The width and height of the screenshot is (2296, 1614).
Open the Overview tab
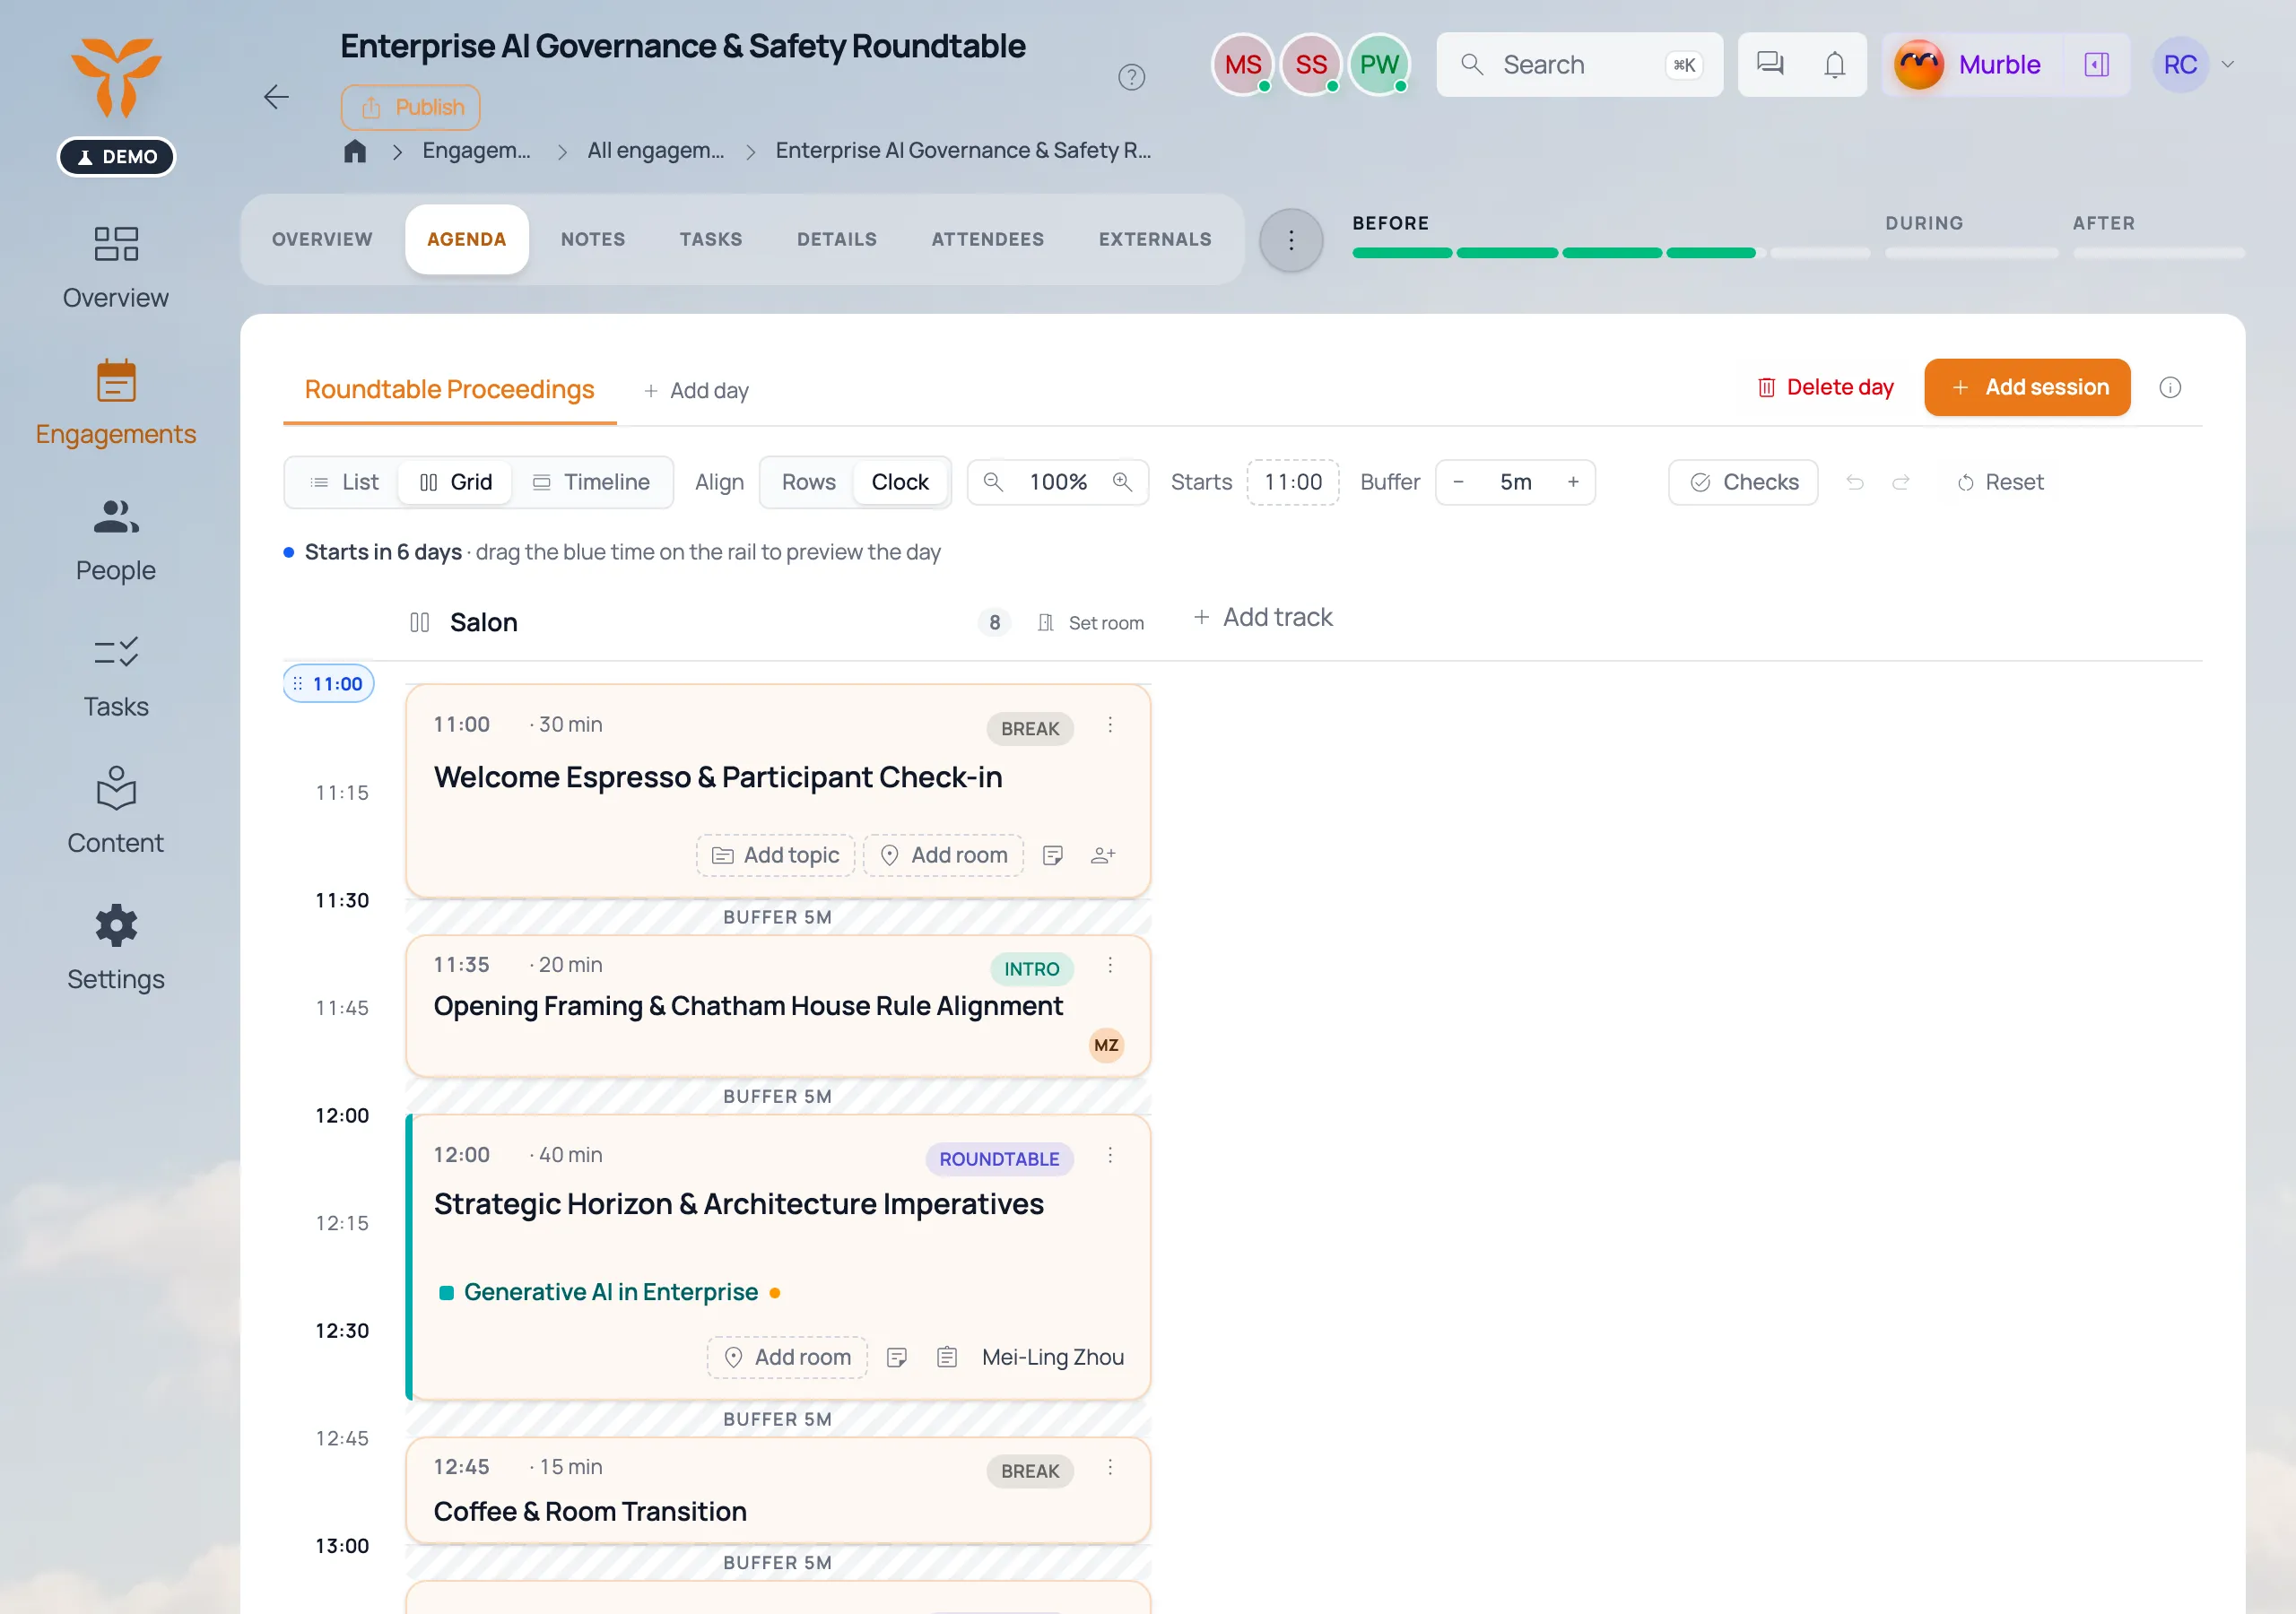coord(322,240)
